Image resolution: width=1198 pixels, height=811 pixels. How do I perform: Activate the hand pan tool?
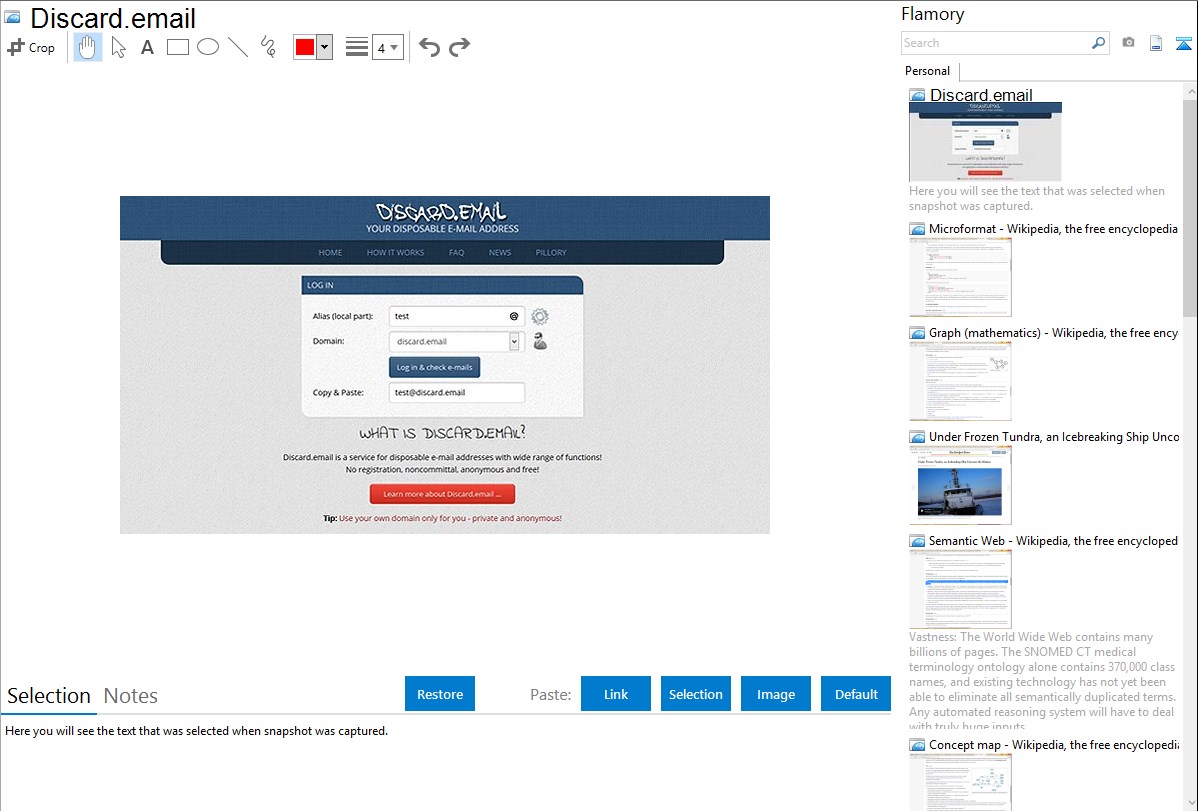pos(87,47)
